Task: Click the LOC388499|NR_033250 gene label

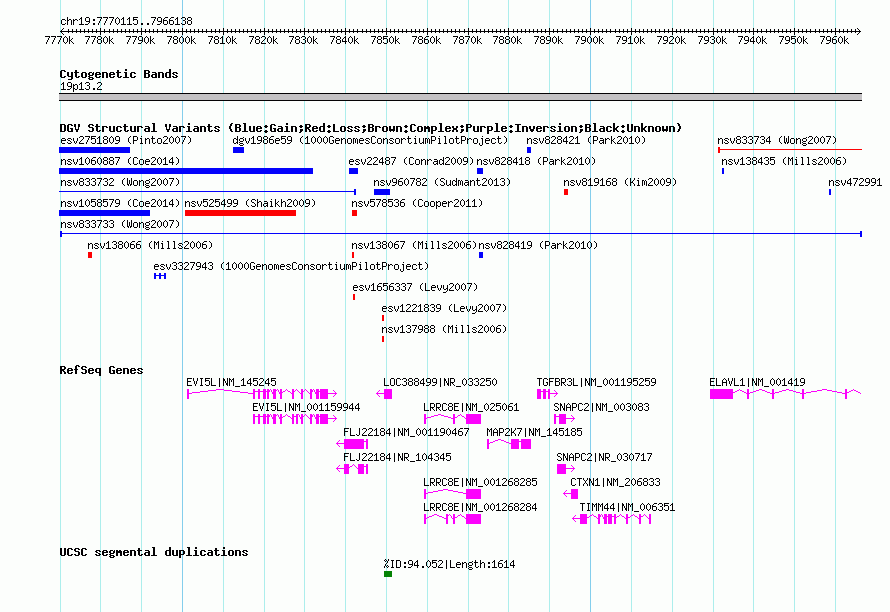Action: click(x=440, y=382)
